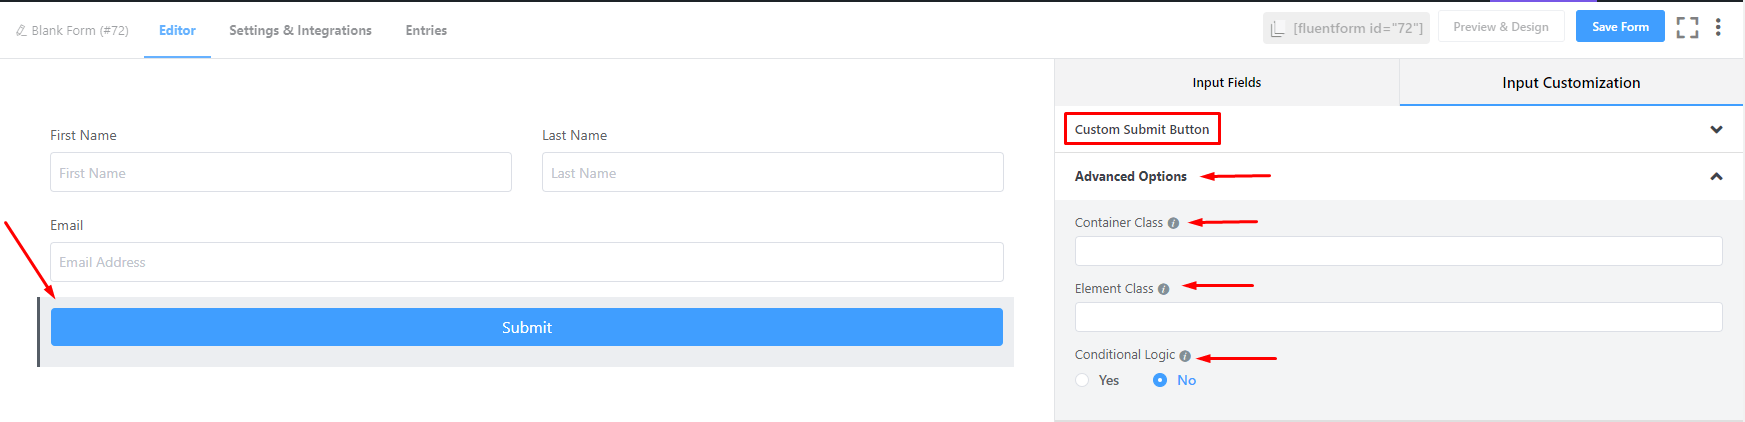Viewport: 1745px width, 422px height.
Task: Collapse the Advanced Options section
Action: tap(1716, 176)
